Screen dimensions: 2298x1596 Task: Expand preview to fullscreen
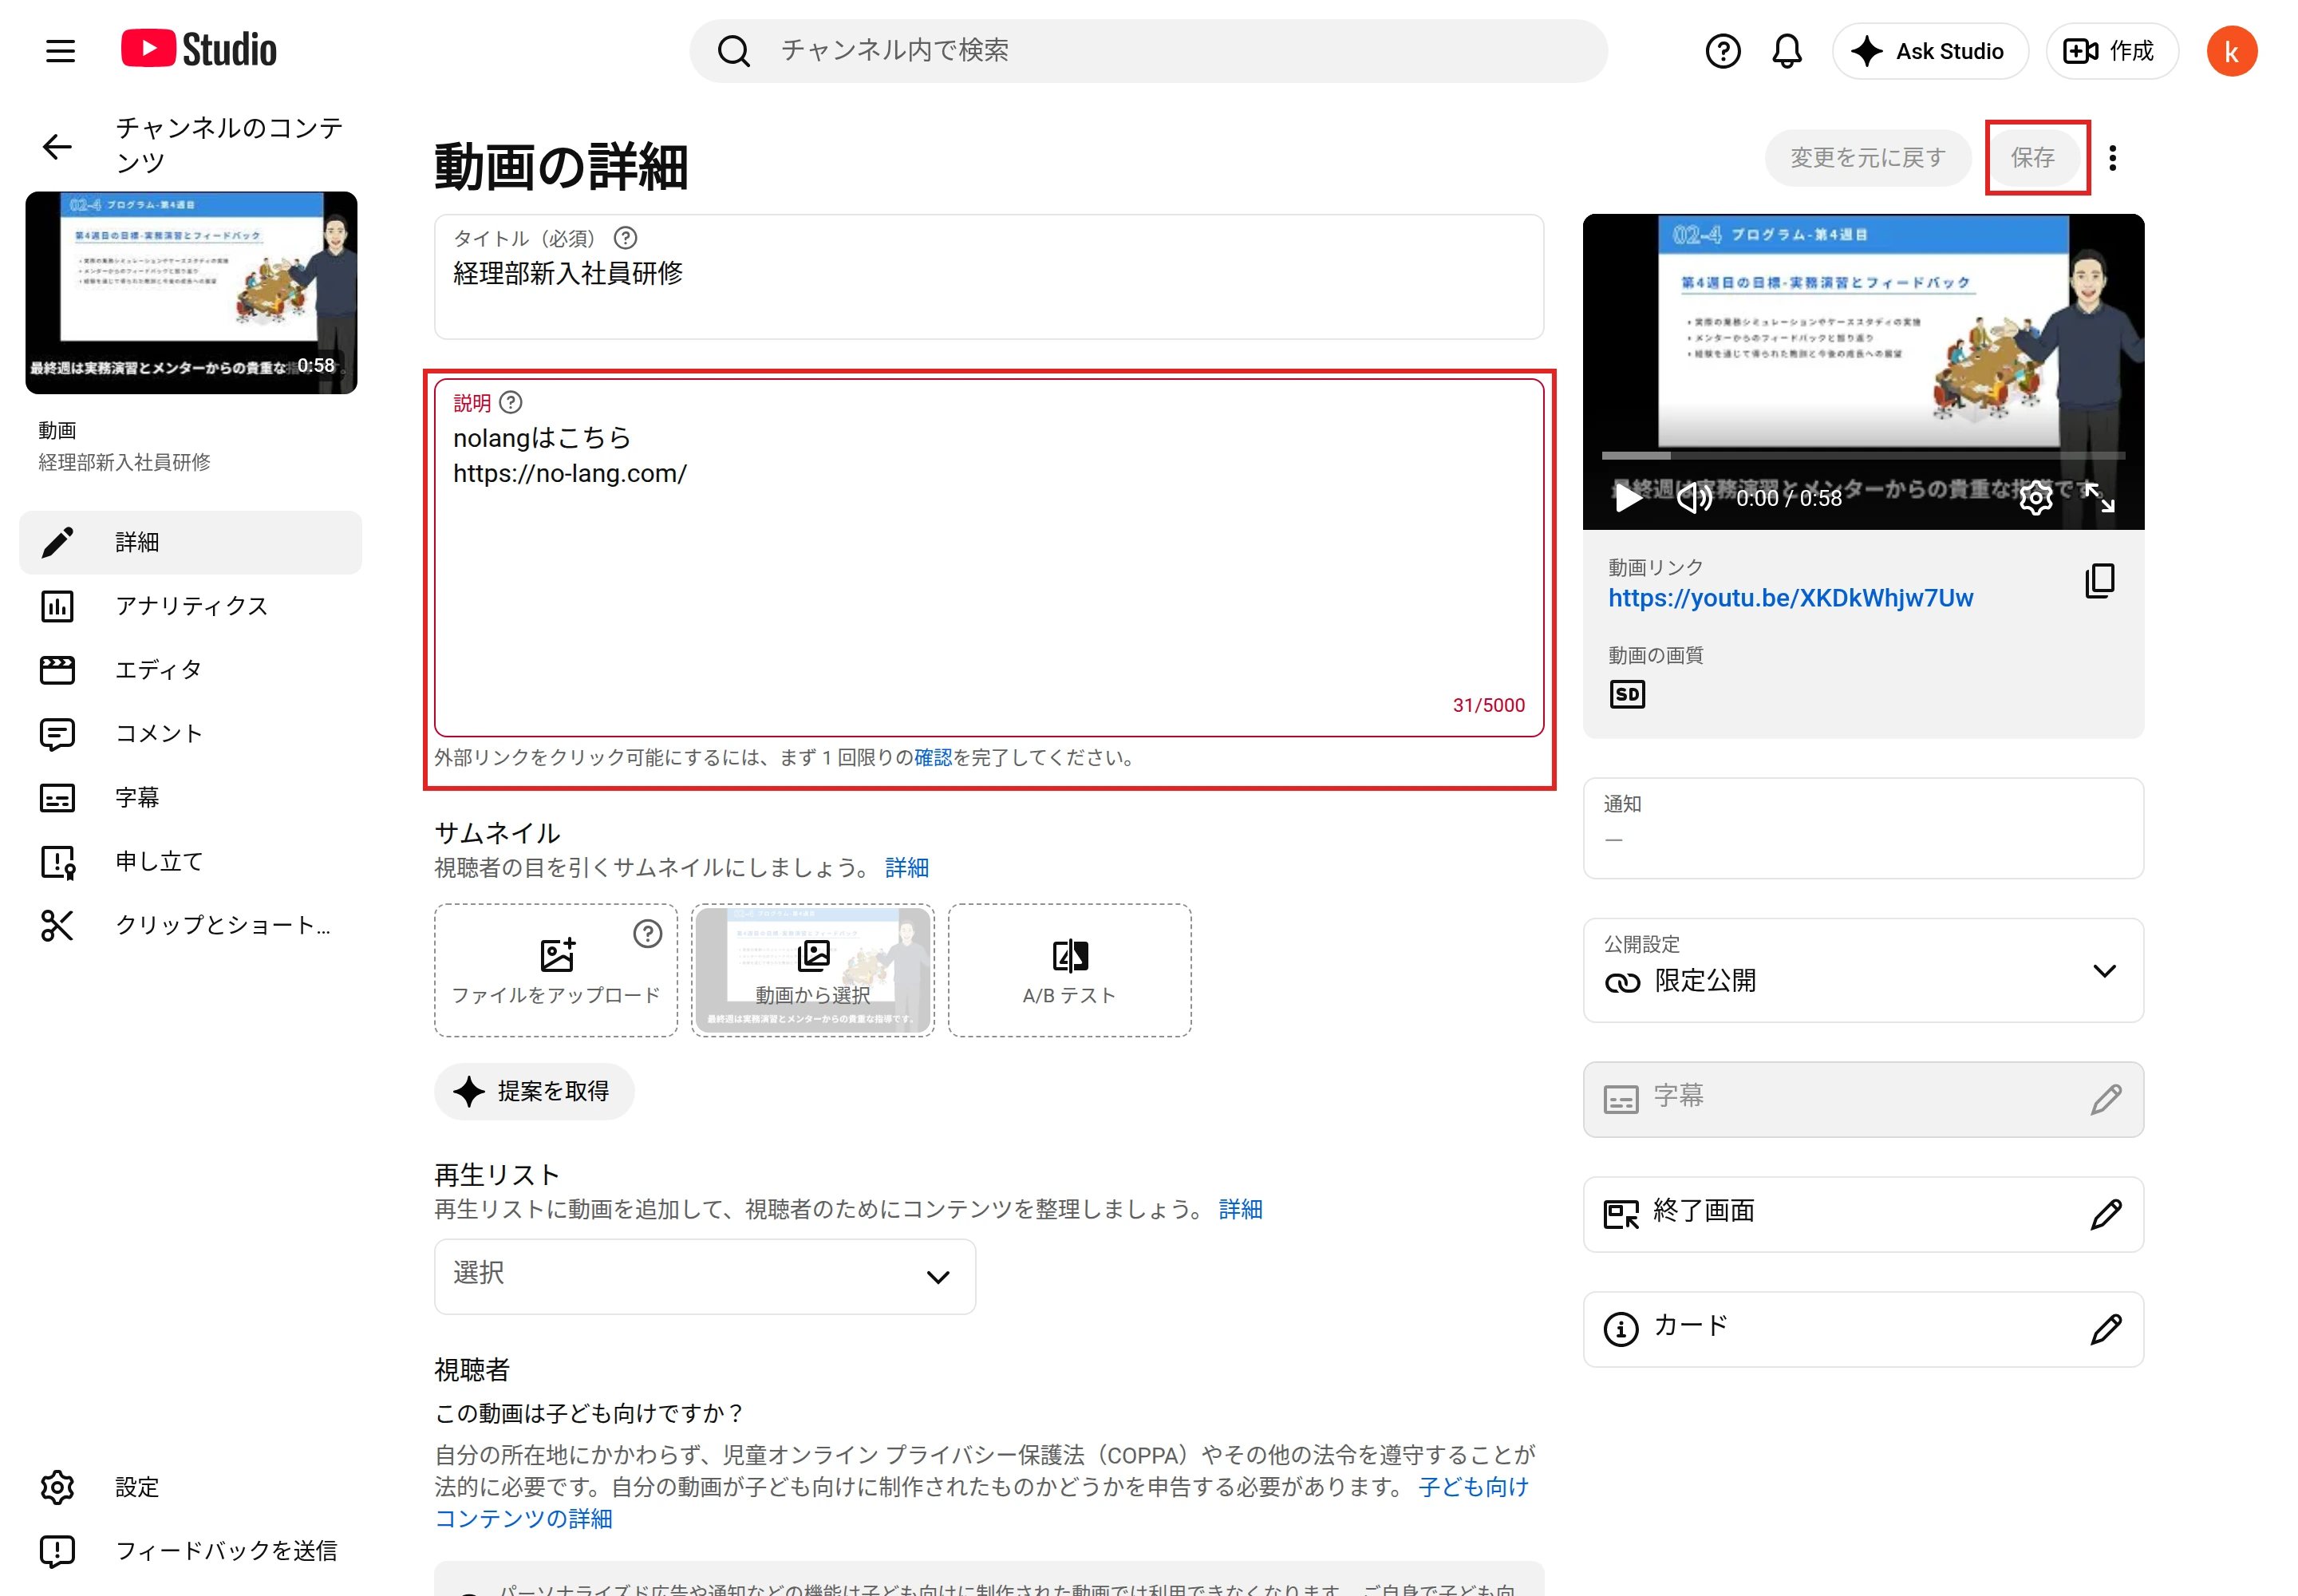[2099, 497]
